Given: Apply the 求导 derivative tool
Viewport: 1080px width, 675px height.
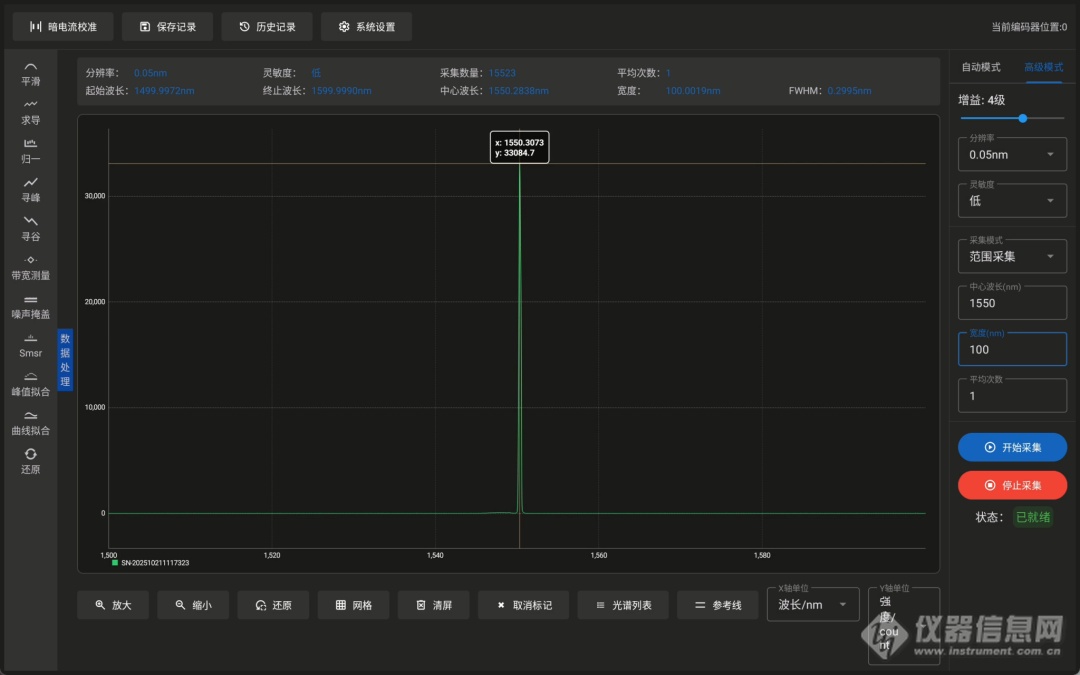Looking at the screenshot, I should (x=30, y=112).
